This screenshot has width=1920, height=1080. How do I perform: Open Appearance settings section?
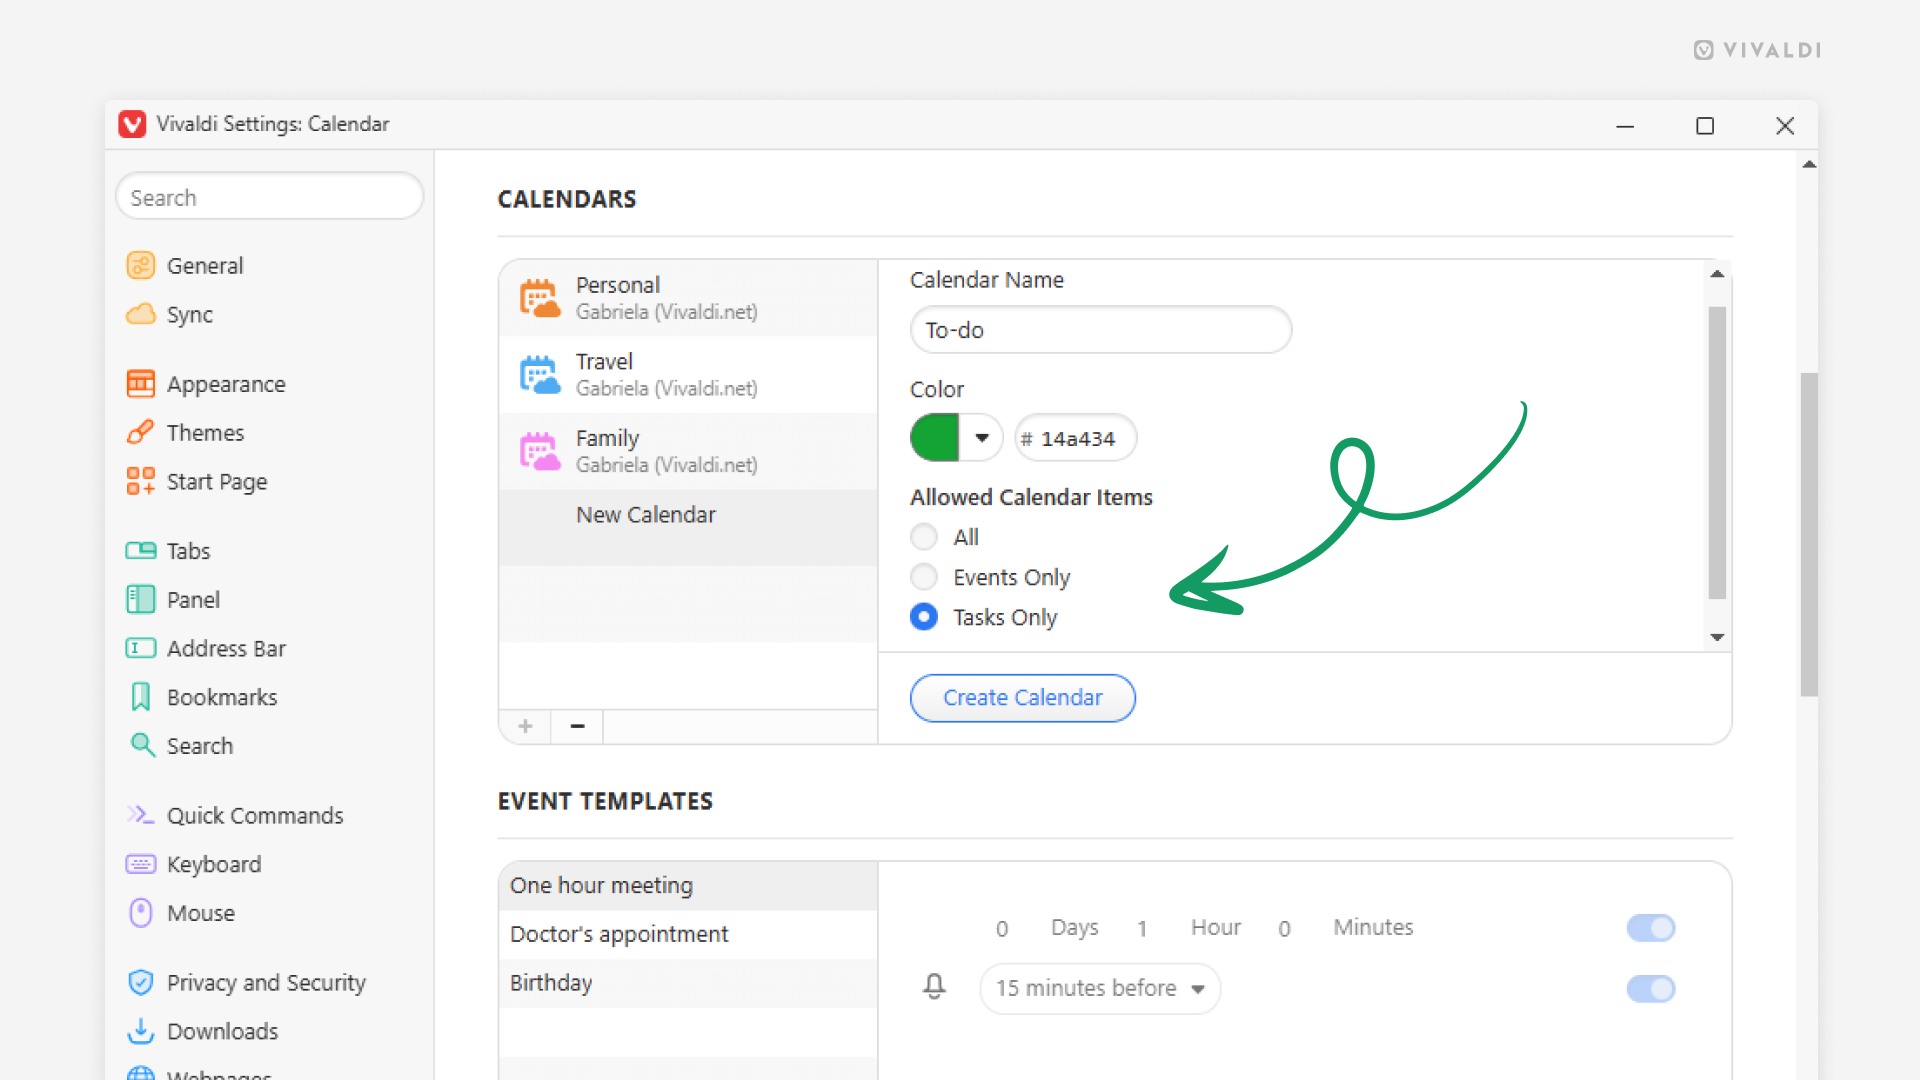pos(226,384)
